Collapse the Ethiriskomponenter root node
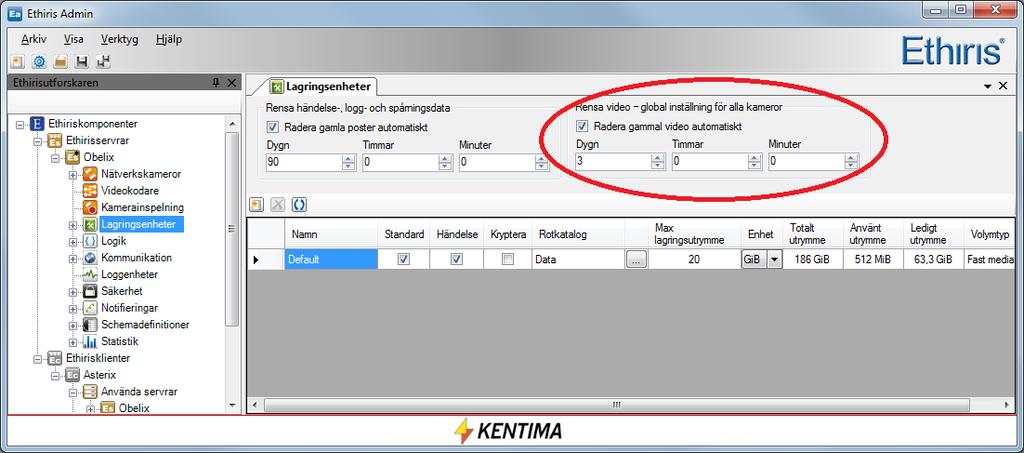The image size is (1024, 453). click(20, 124)
